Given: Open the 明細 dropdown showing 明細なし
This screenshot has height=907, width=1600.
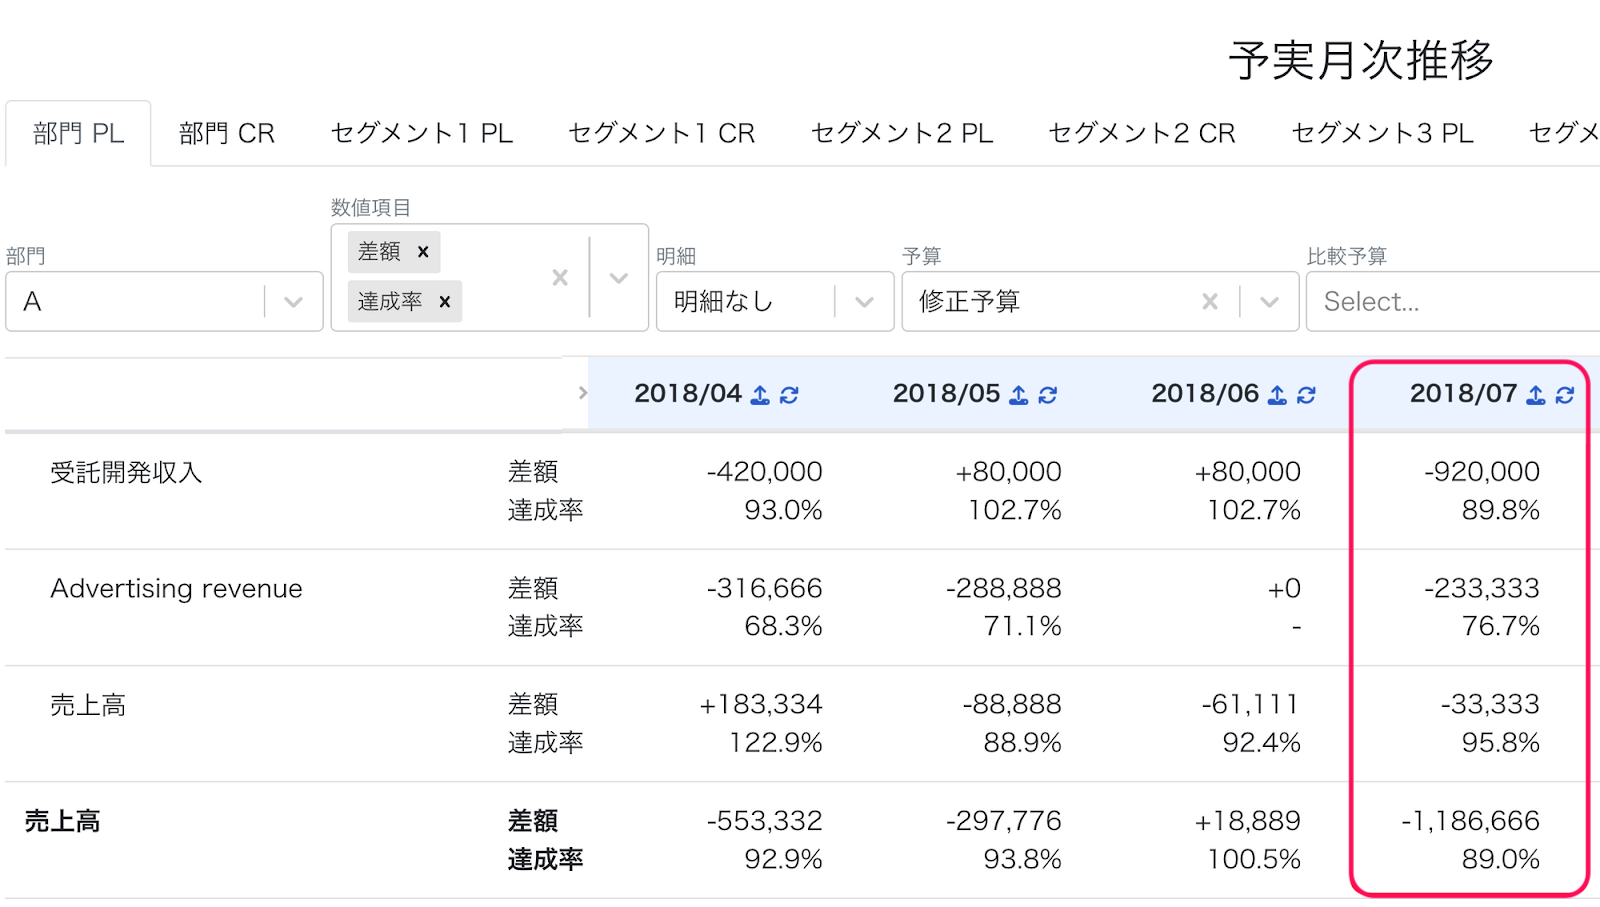Looking at the screenshot, I should pyautogui.click(x=775, y=301).
